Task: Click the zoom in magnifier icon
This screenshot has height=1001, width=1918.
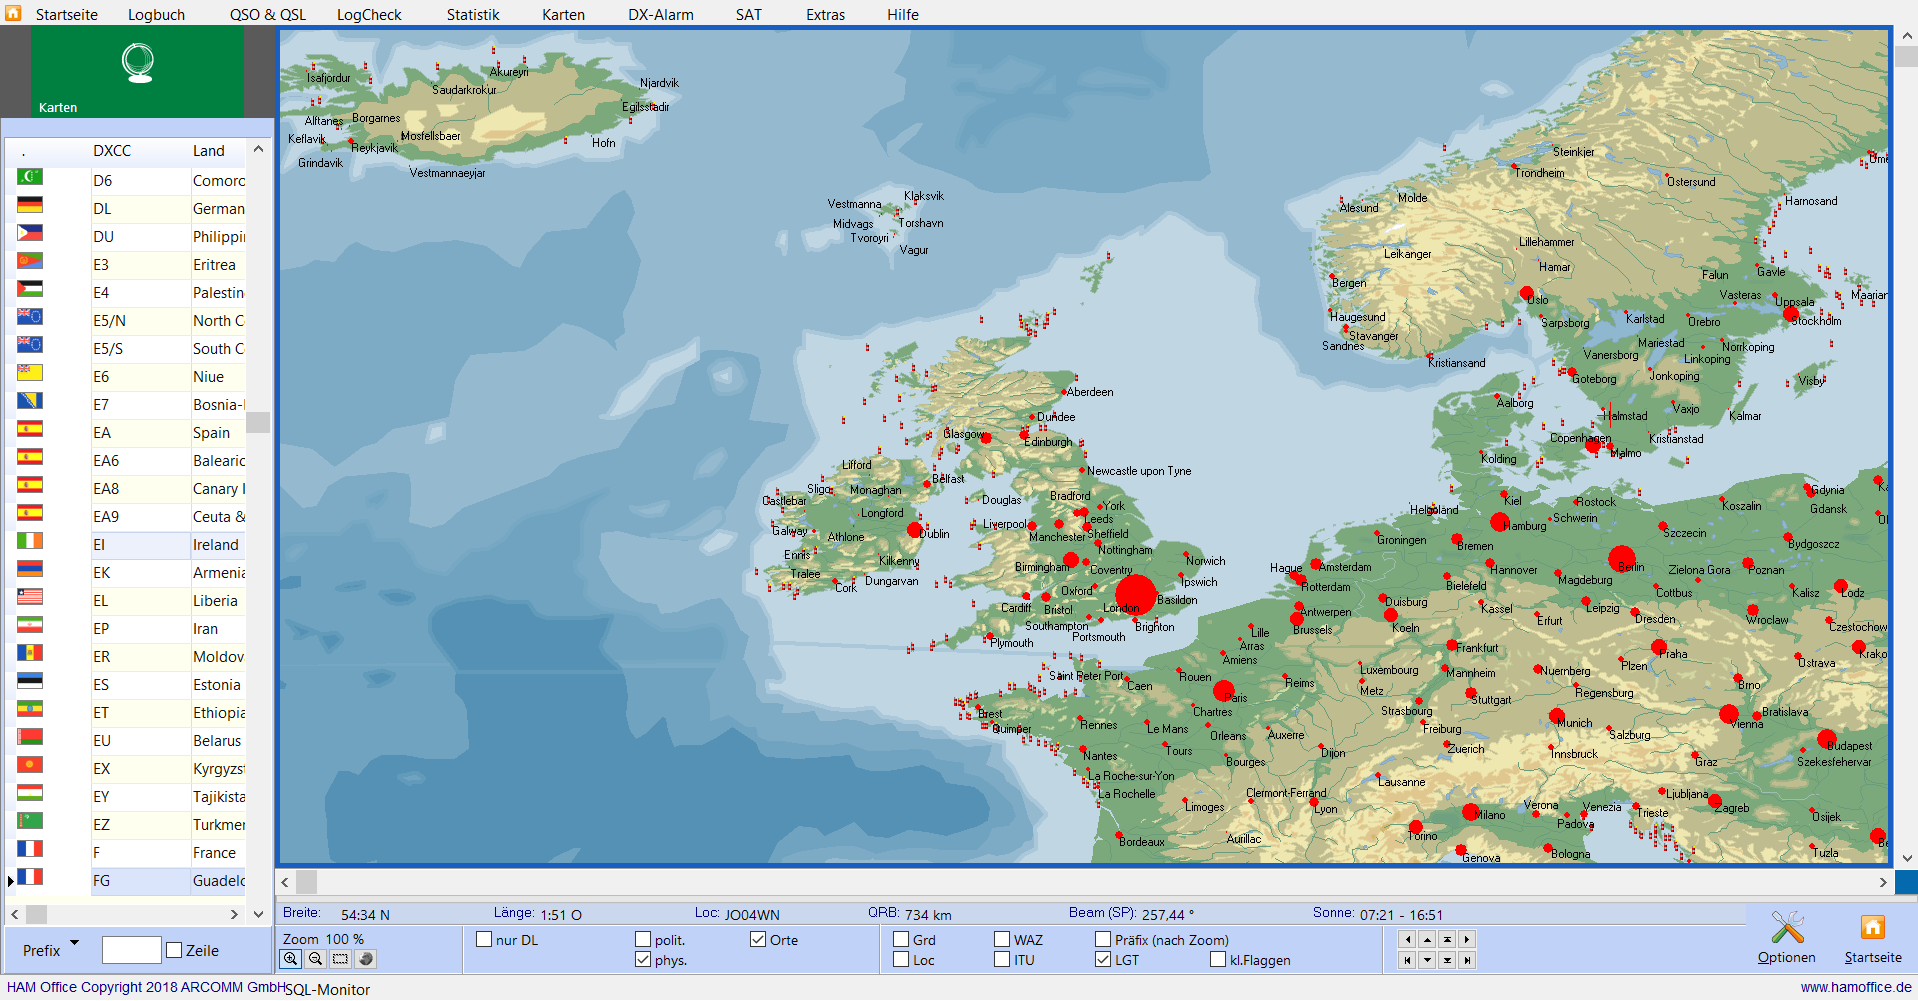Action: (290, 959)
